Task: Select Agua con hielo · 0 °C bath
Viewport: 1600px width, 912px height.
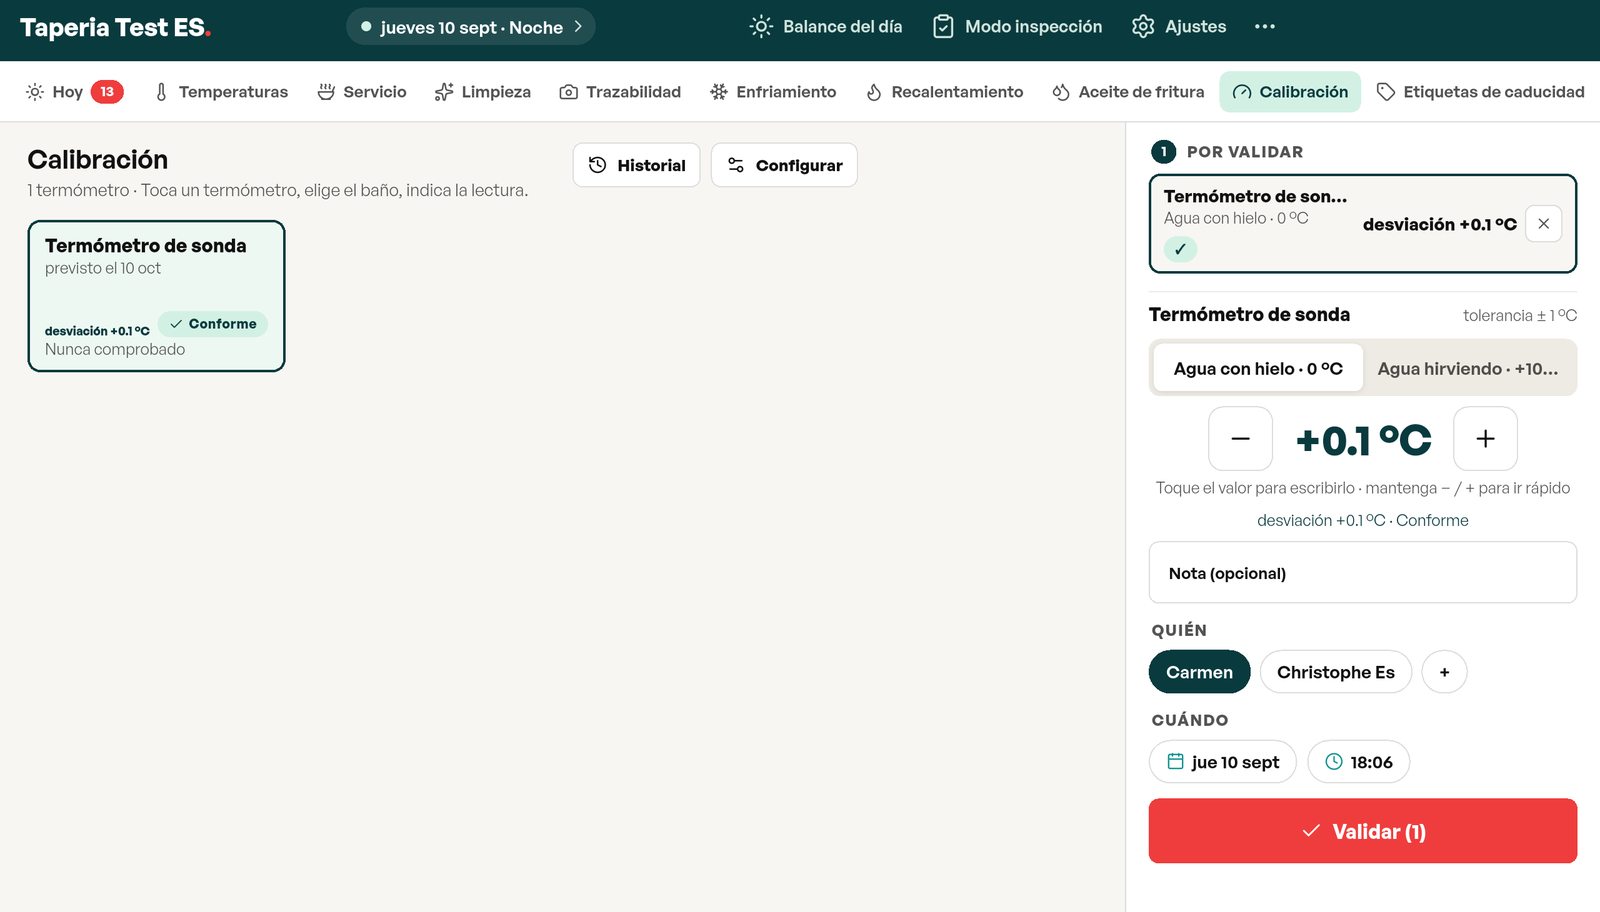Action: click(1258, 369)
